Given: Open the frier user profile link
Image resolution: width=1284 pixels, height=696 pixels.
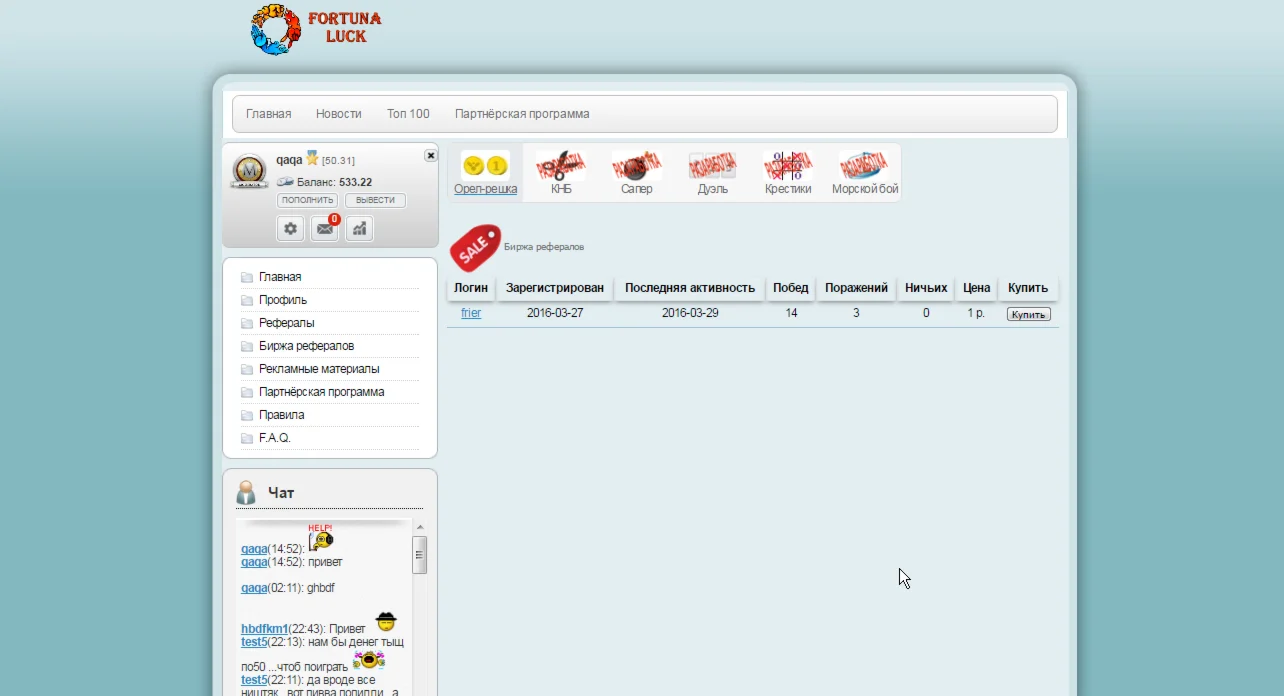Looking at the screenshot, I should coord(471,313).
